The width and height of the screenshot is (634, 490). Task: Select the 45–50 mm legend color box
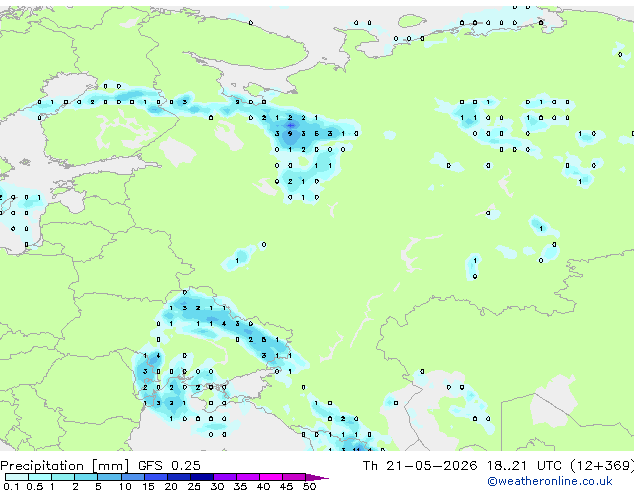(294, 477)
